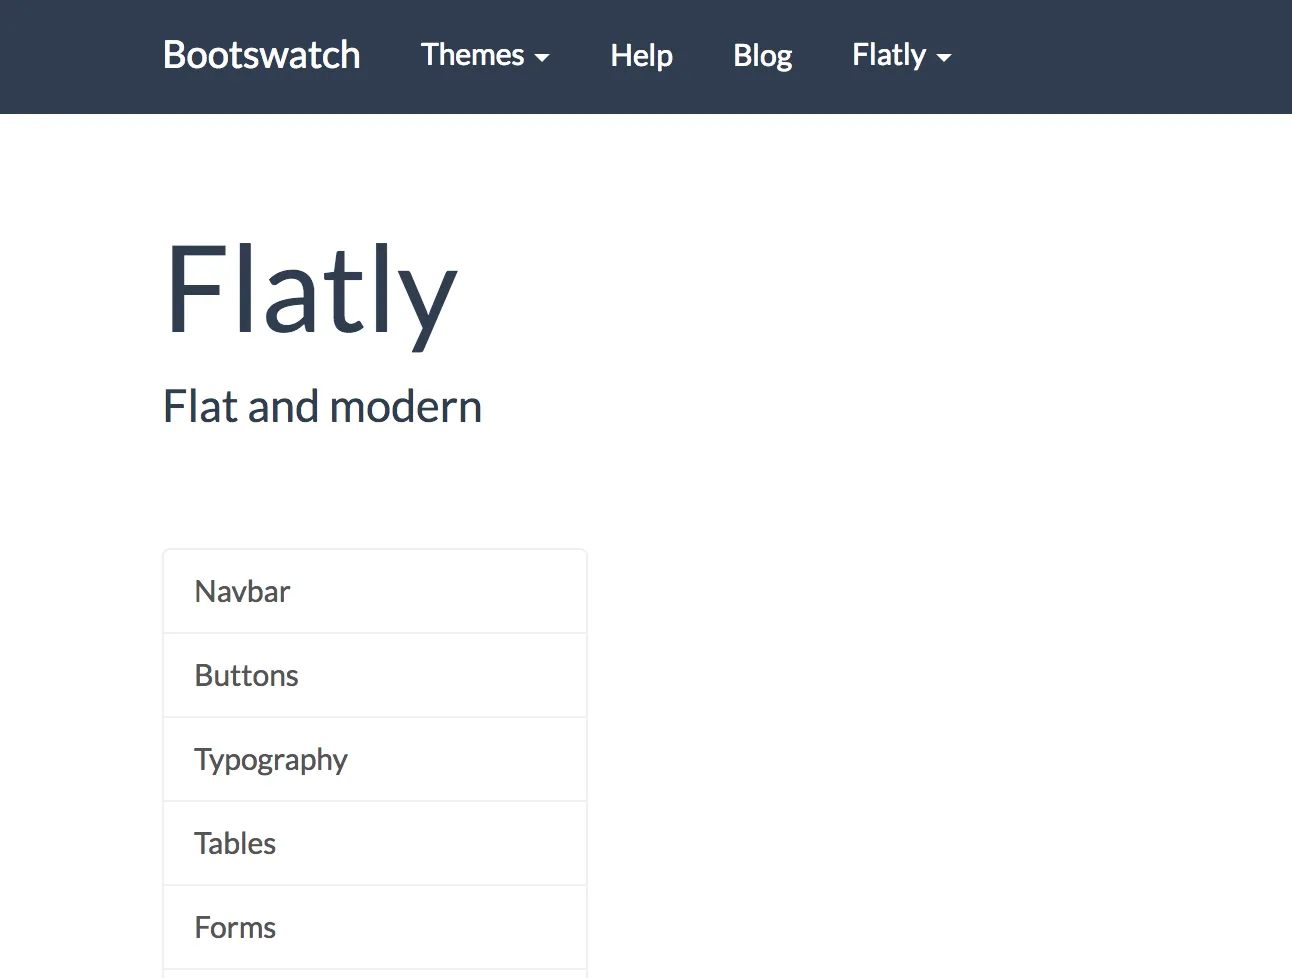Jump to the Buttons section
This screenshot has width=1292, height=978.
click(374, 675)
